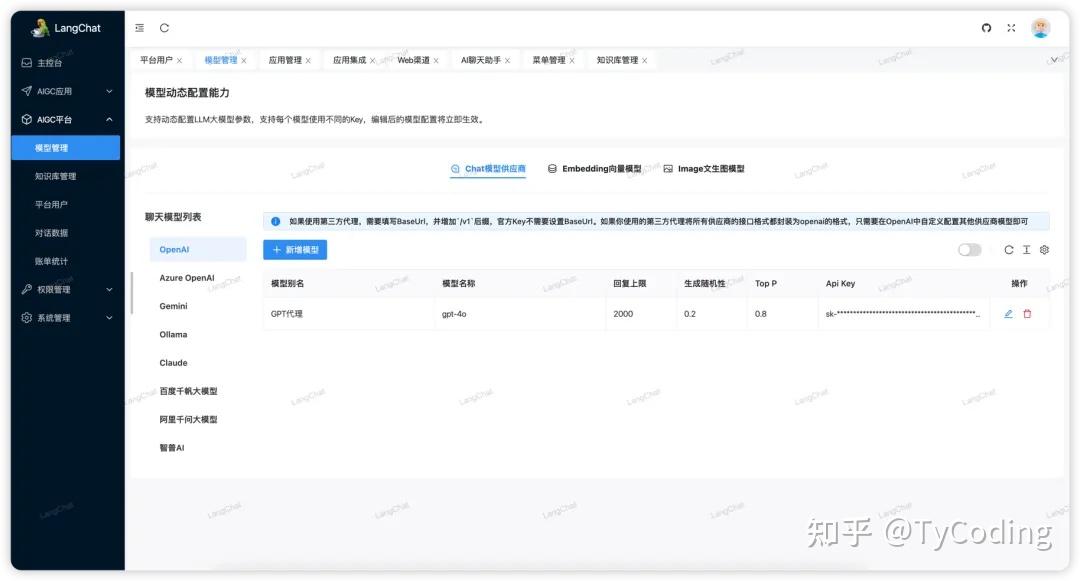Open the table column settings gear
The image size is (1080, 581).
point(1044,251)
